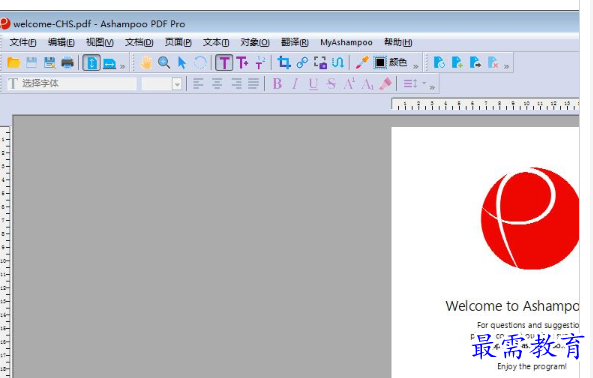Toggle Fit Page Width view button

[109, 63]
